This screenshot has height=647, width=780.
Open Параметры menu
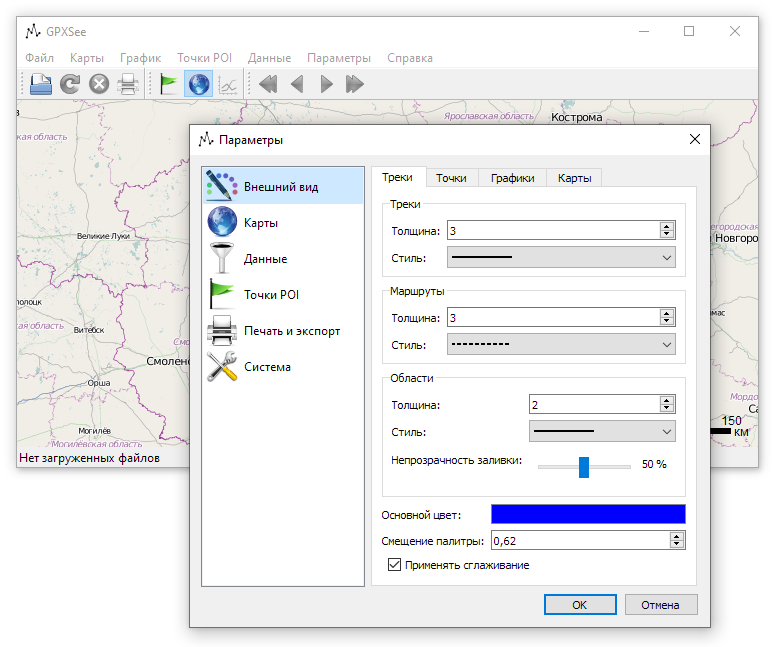(339, 58)
